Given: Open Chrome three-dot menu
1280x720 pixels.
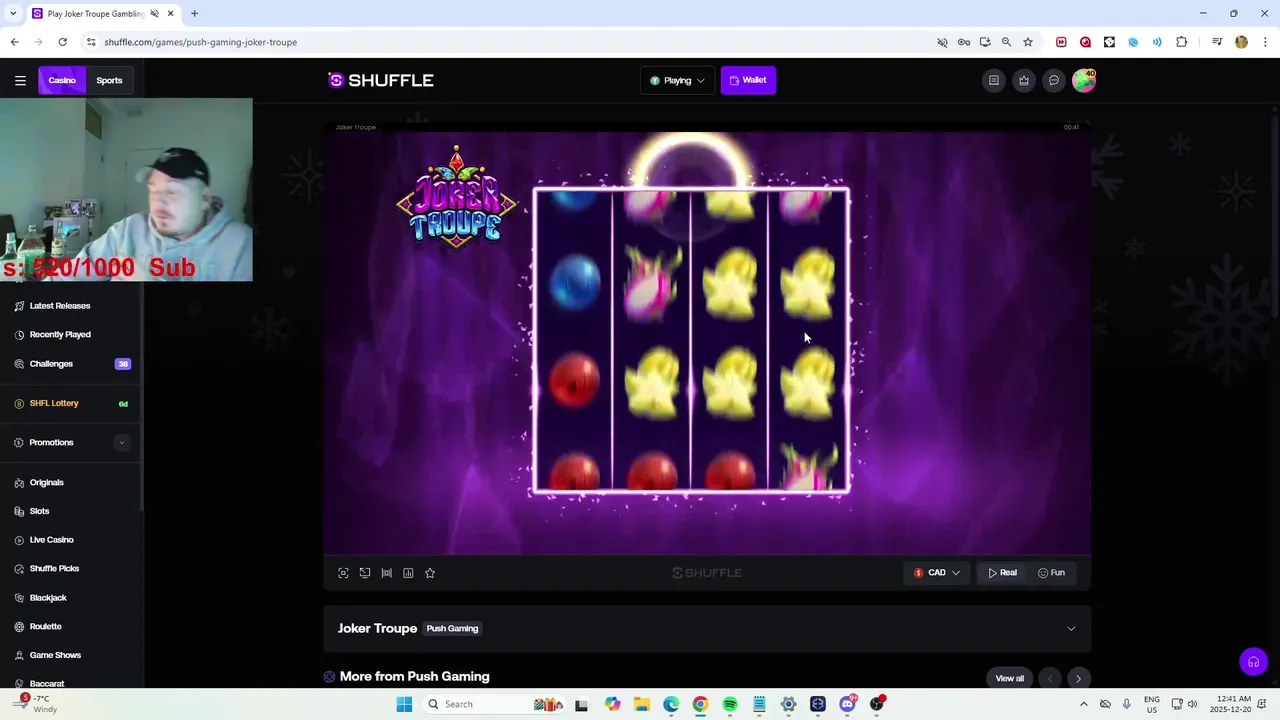Looking at the screenshot, I should [1265, 42].
